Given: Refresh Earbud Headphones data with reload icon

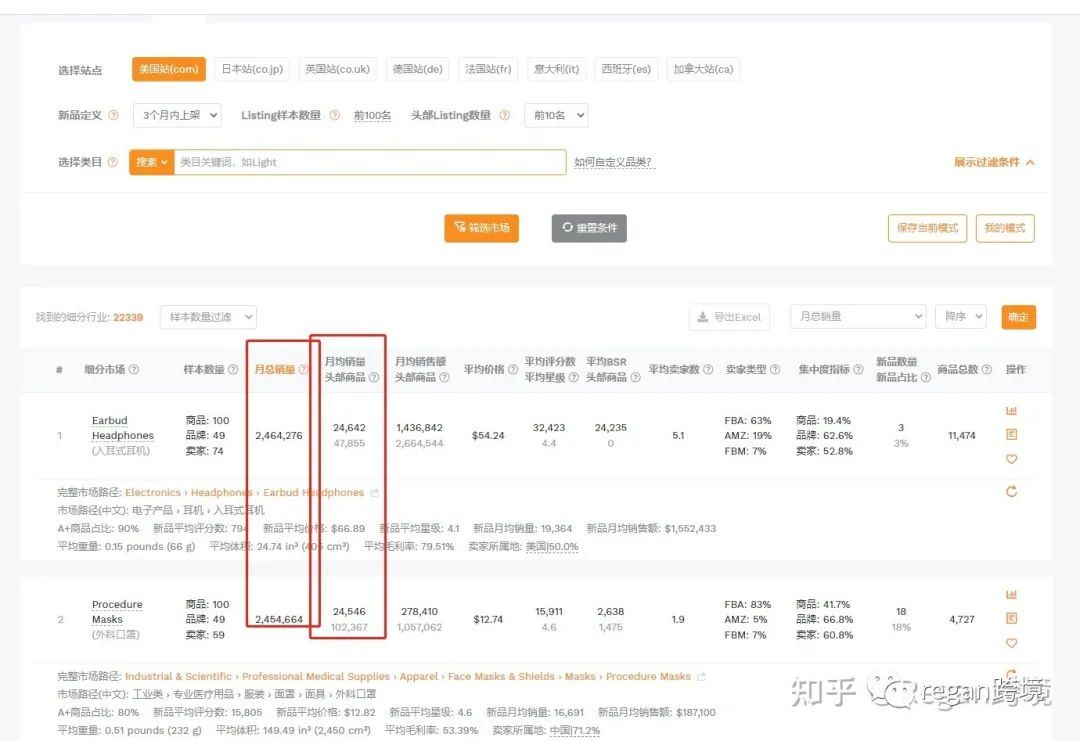Looking at the screenshot, I should point(1011,491).
